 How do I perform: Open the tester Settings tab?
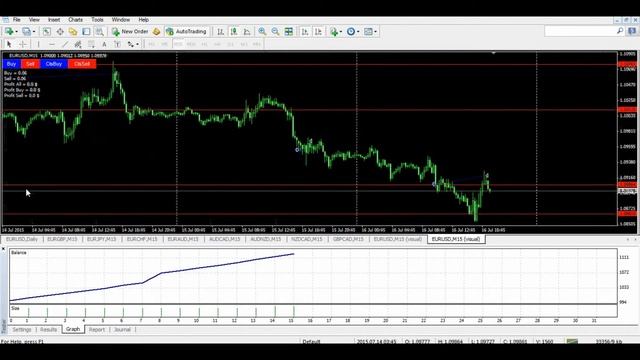22,329
